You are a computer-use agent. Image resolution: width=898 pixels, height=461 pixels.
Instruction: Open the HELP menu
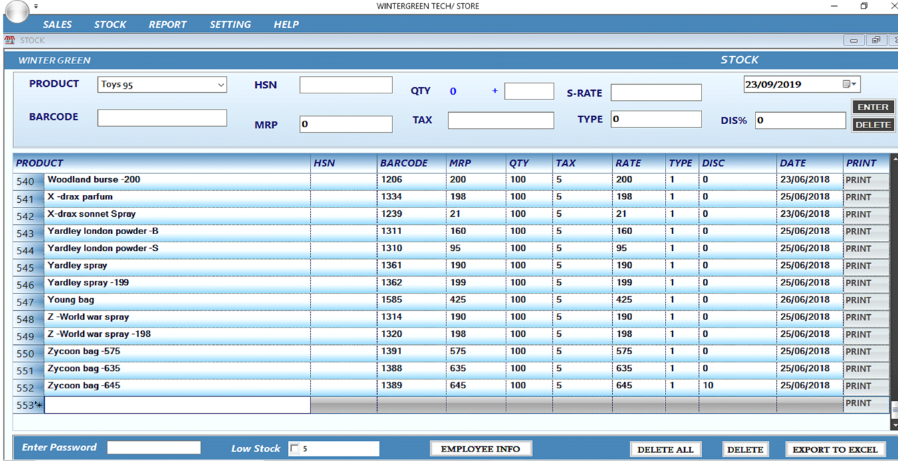tap(286, 25)
